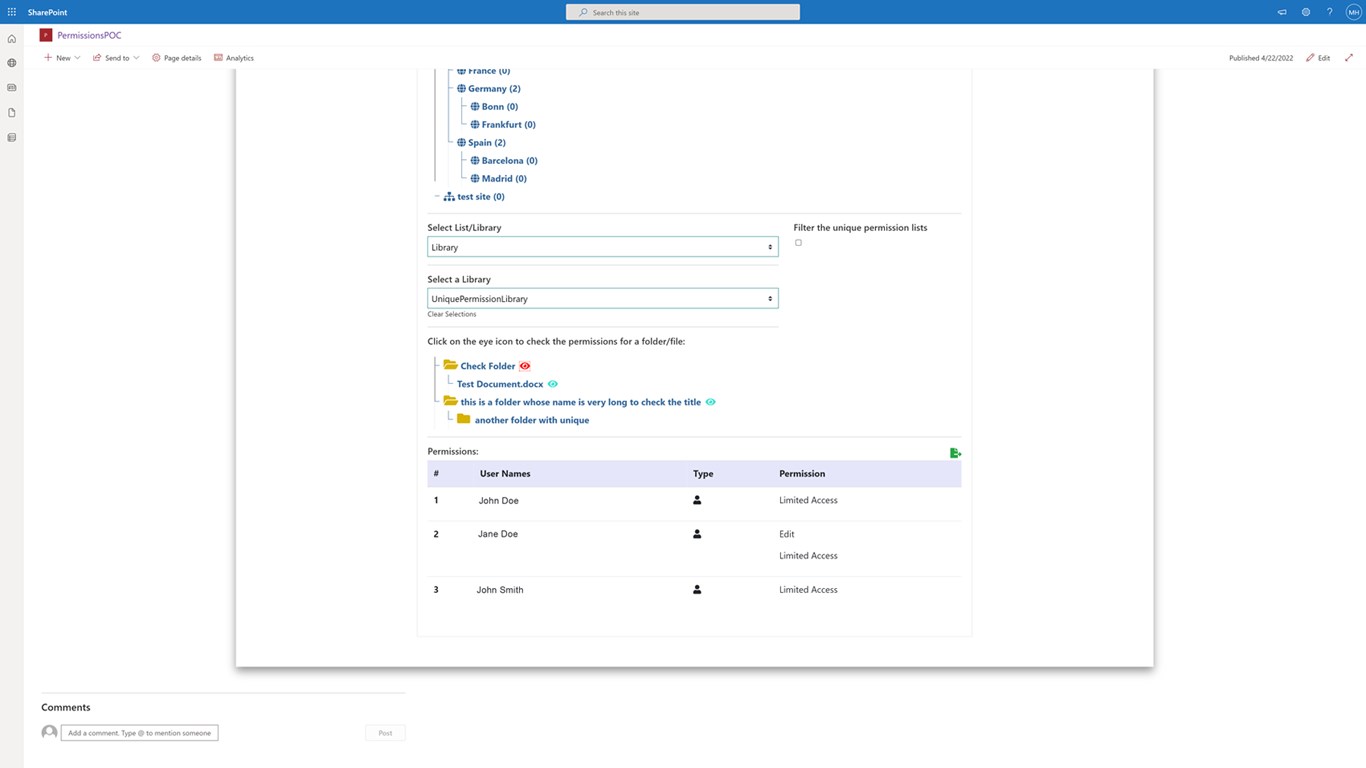Click the megaphone icon in the header
Screen dimensions: 1366x768
(x=1282, y=12)
